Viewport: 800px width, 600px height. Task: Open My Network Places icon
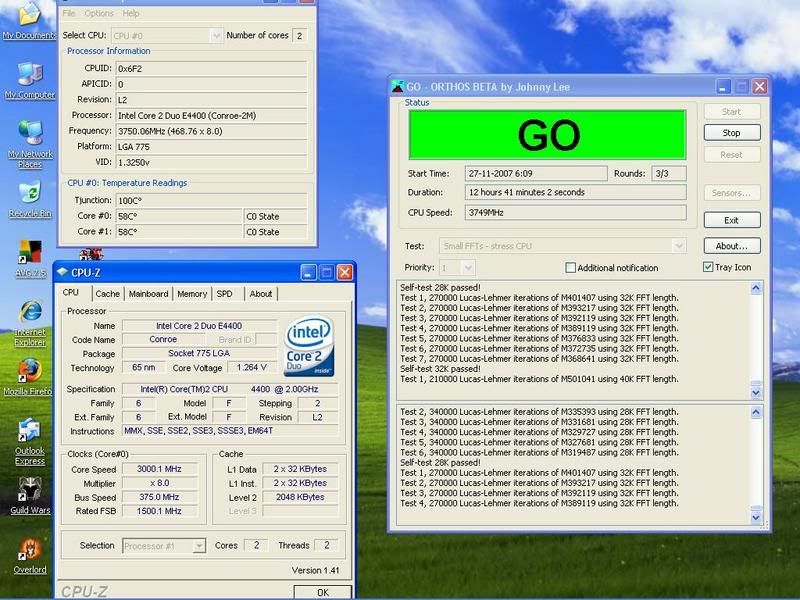[30, 144]
